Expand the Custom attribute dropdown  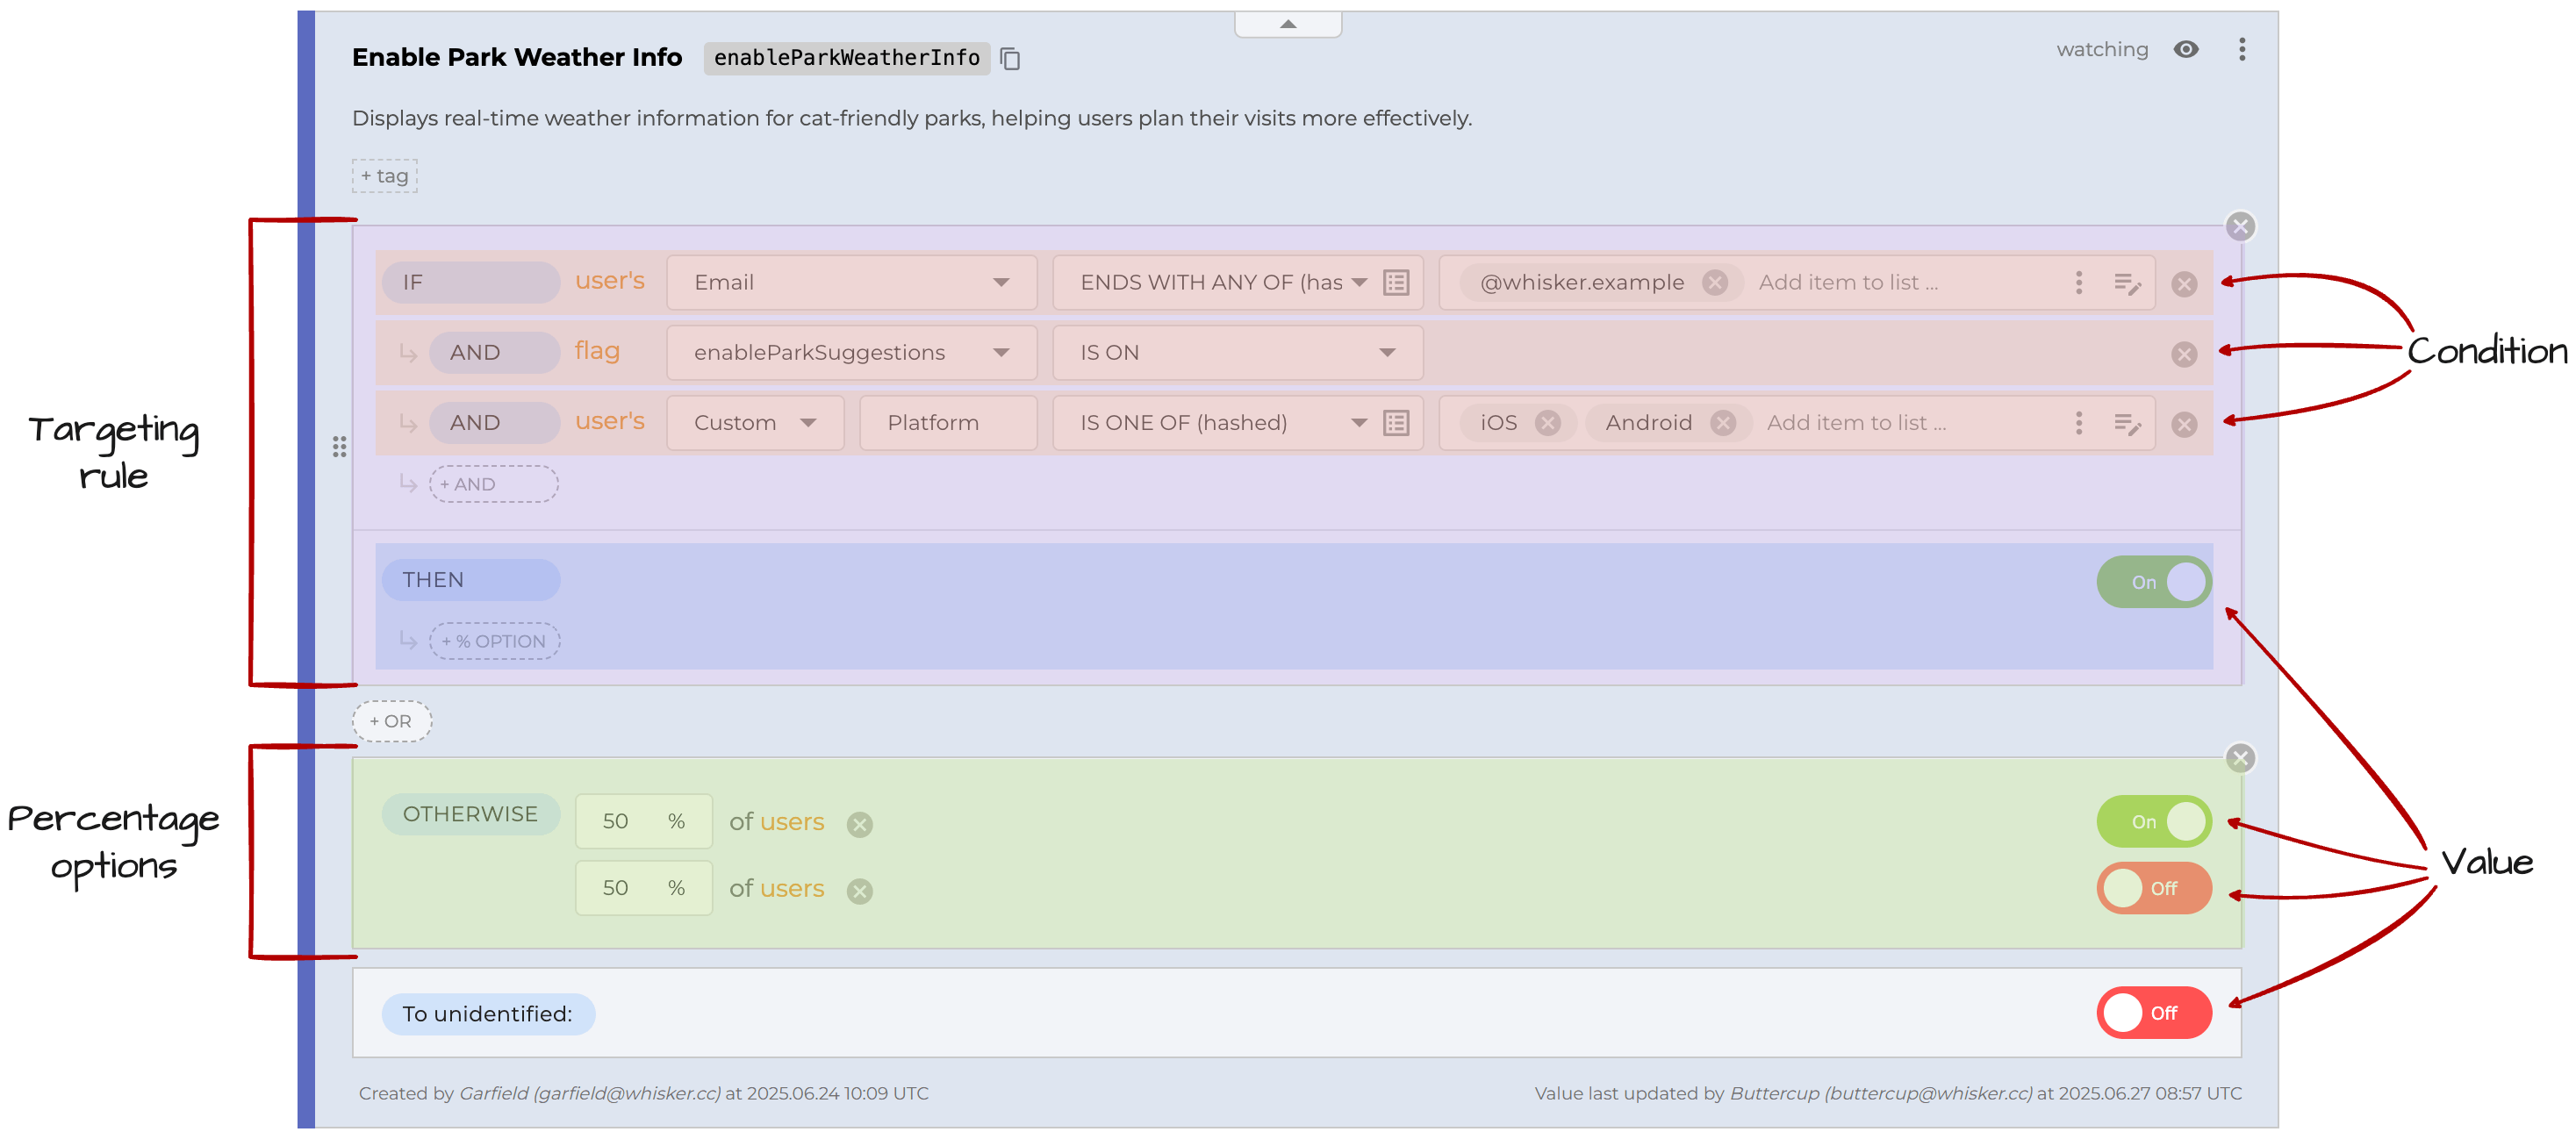(x=810, y=422)
